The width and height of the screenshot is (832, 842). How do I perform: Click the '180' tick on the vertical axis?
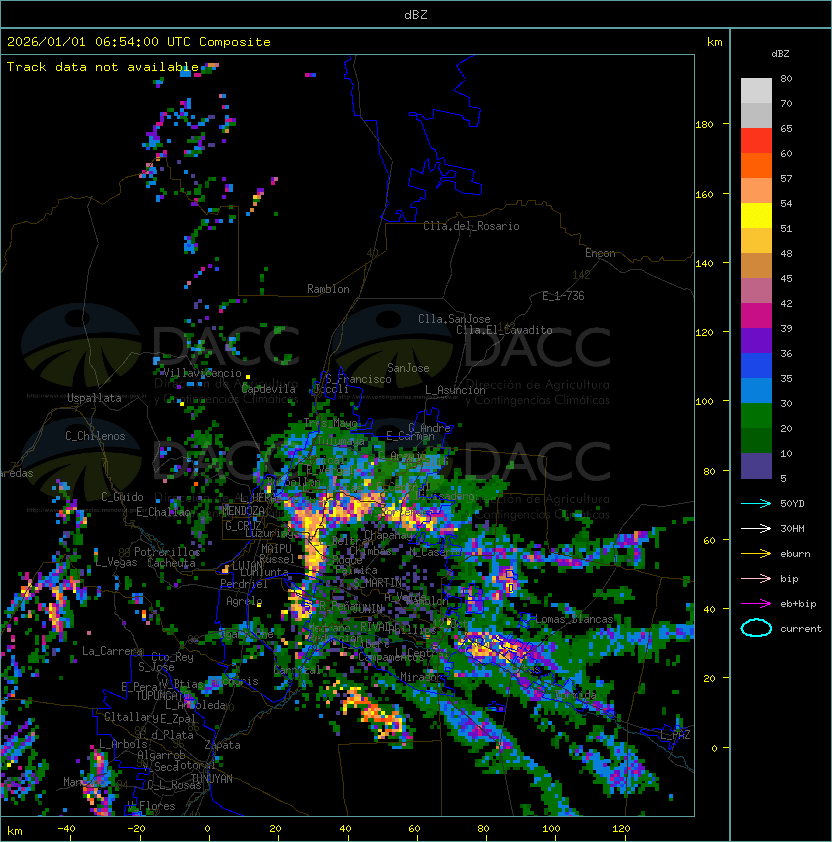pos(704,125)
